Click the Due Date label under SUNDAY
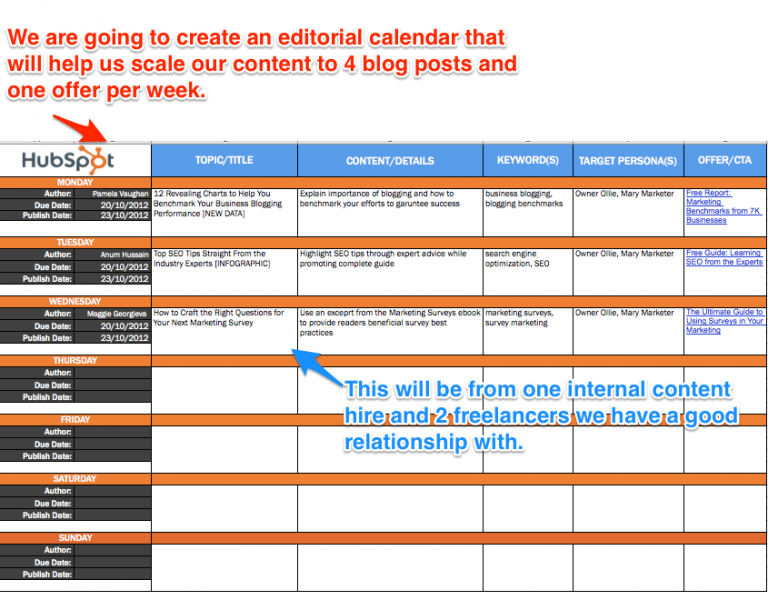The height and width of the screenshot is (610, 768). 53,562
